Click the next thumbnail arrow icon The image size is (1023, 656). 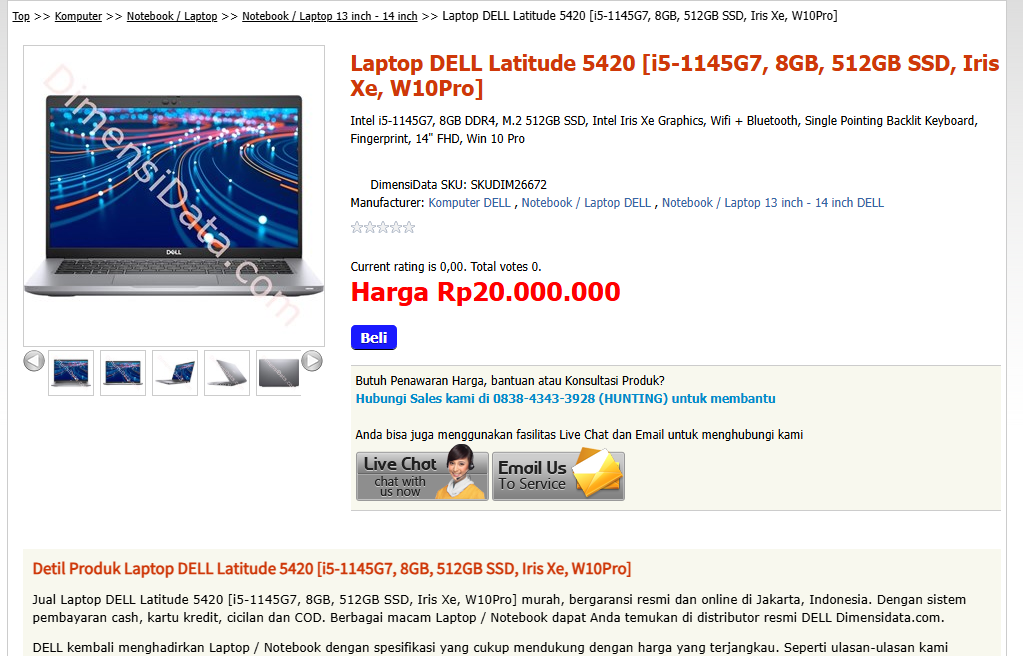click(312, 361)
